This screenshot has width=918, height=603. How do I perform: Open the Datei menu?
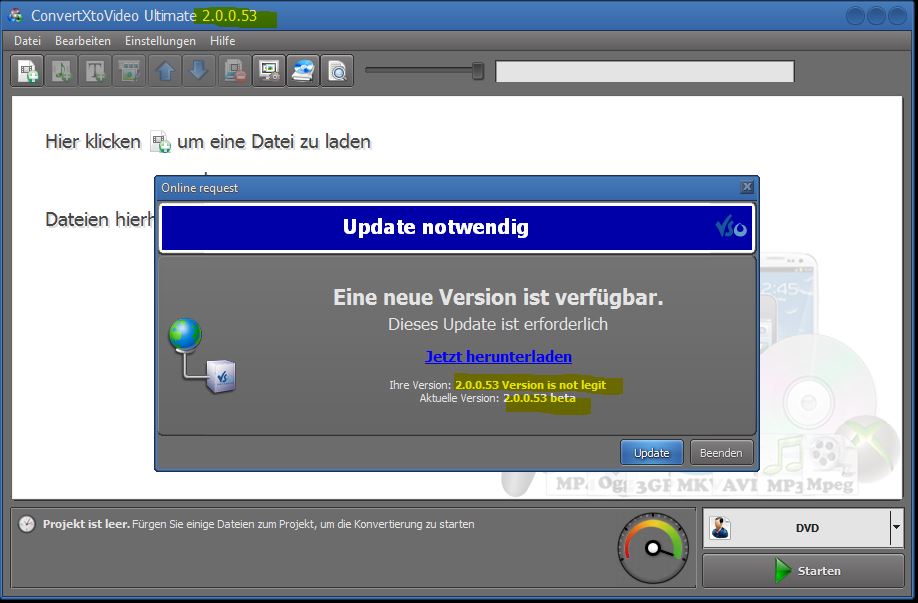coord(28,41)
